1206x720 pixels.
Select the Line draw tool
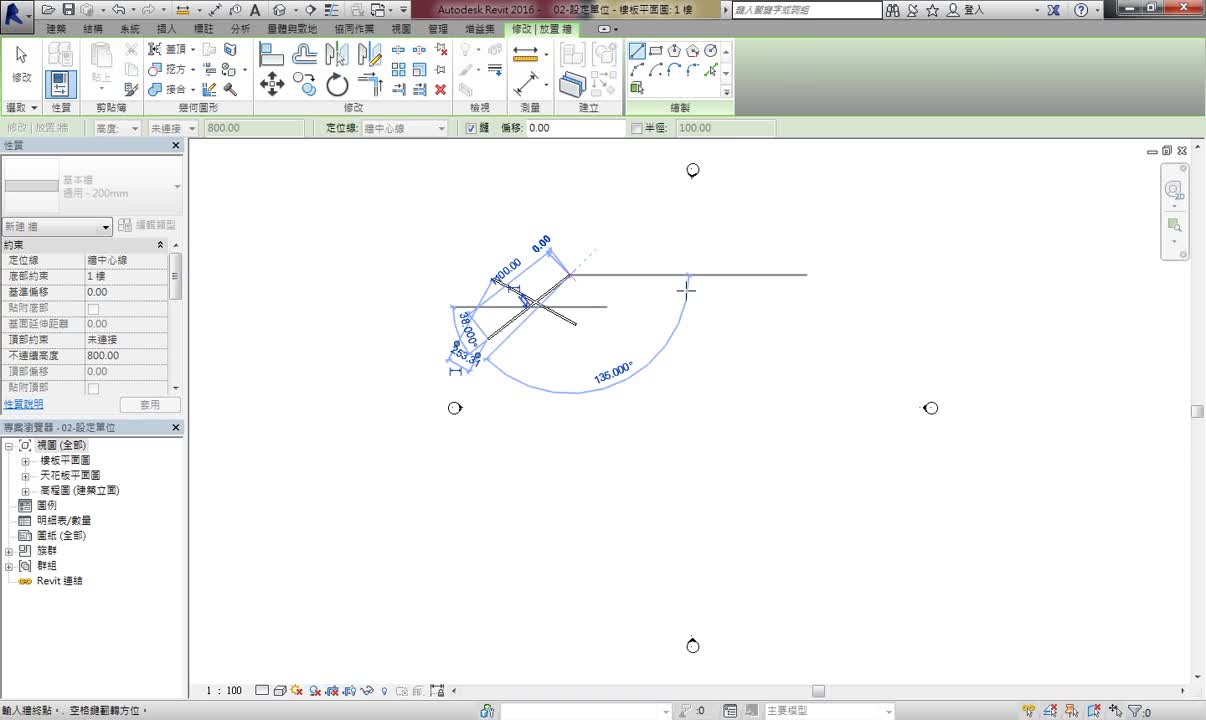click(637, 51)
